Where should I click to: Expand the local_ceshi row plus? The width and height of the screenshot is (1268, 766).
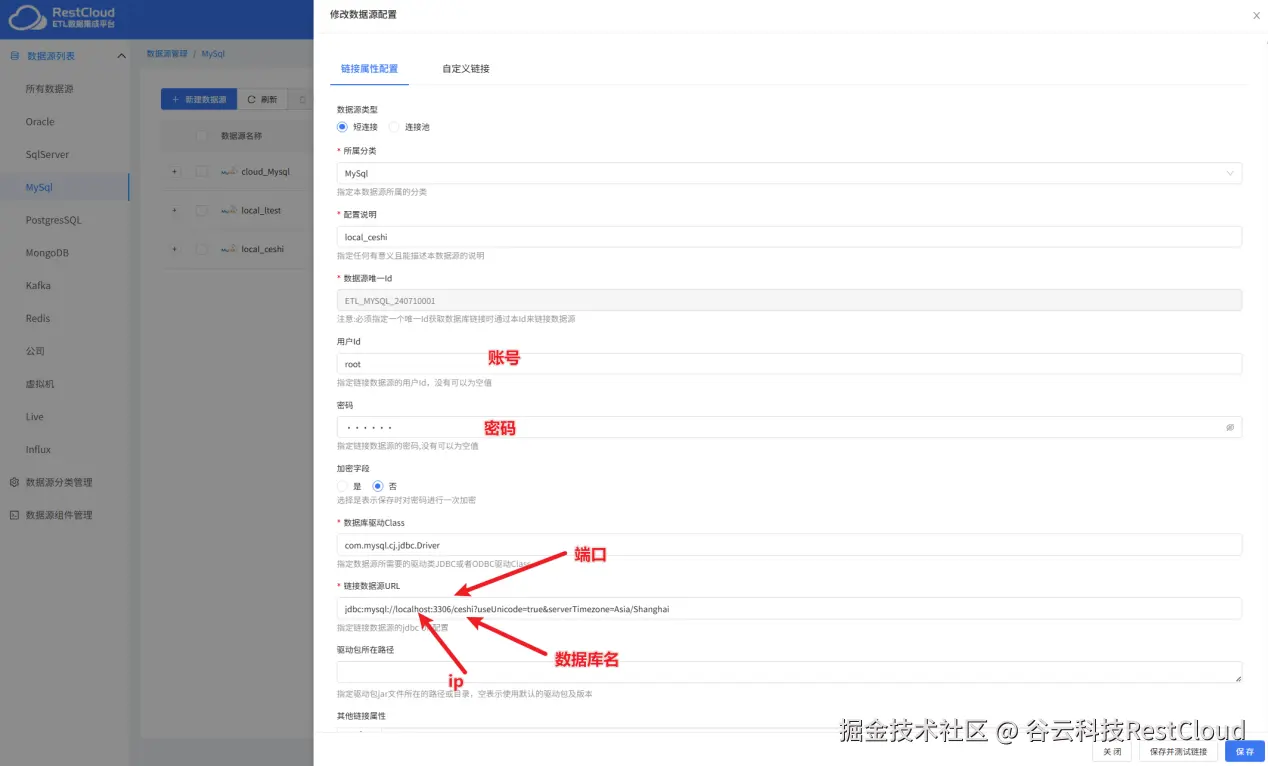174,249
